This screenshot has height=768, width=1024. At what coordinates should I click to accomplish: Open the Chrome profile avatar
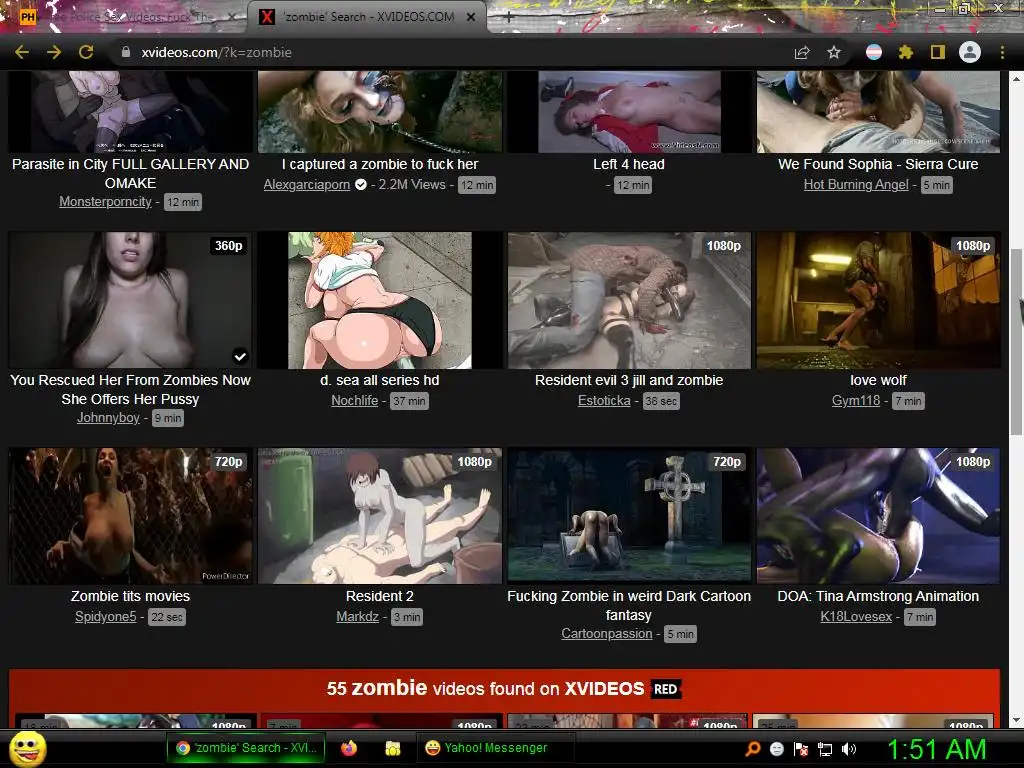coord(970,52)
